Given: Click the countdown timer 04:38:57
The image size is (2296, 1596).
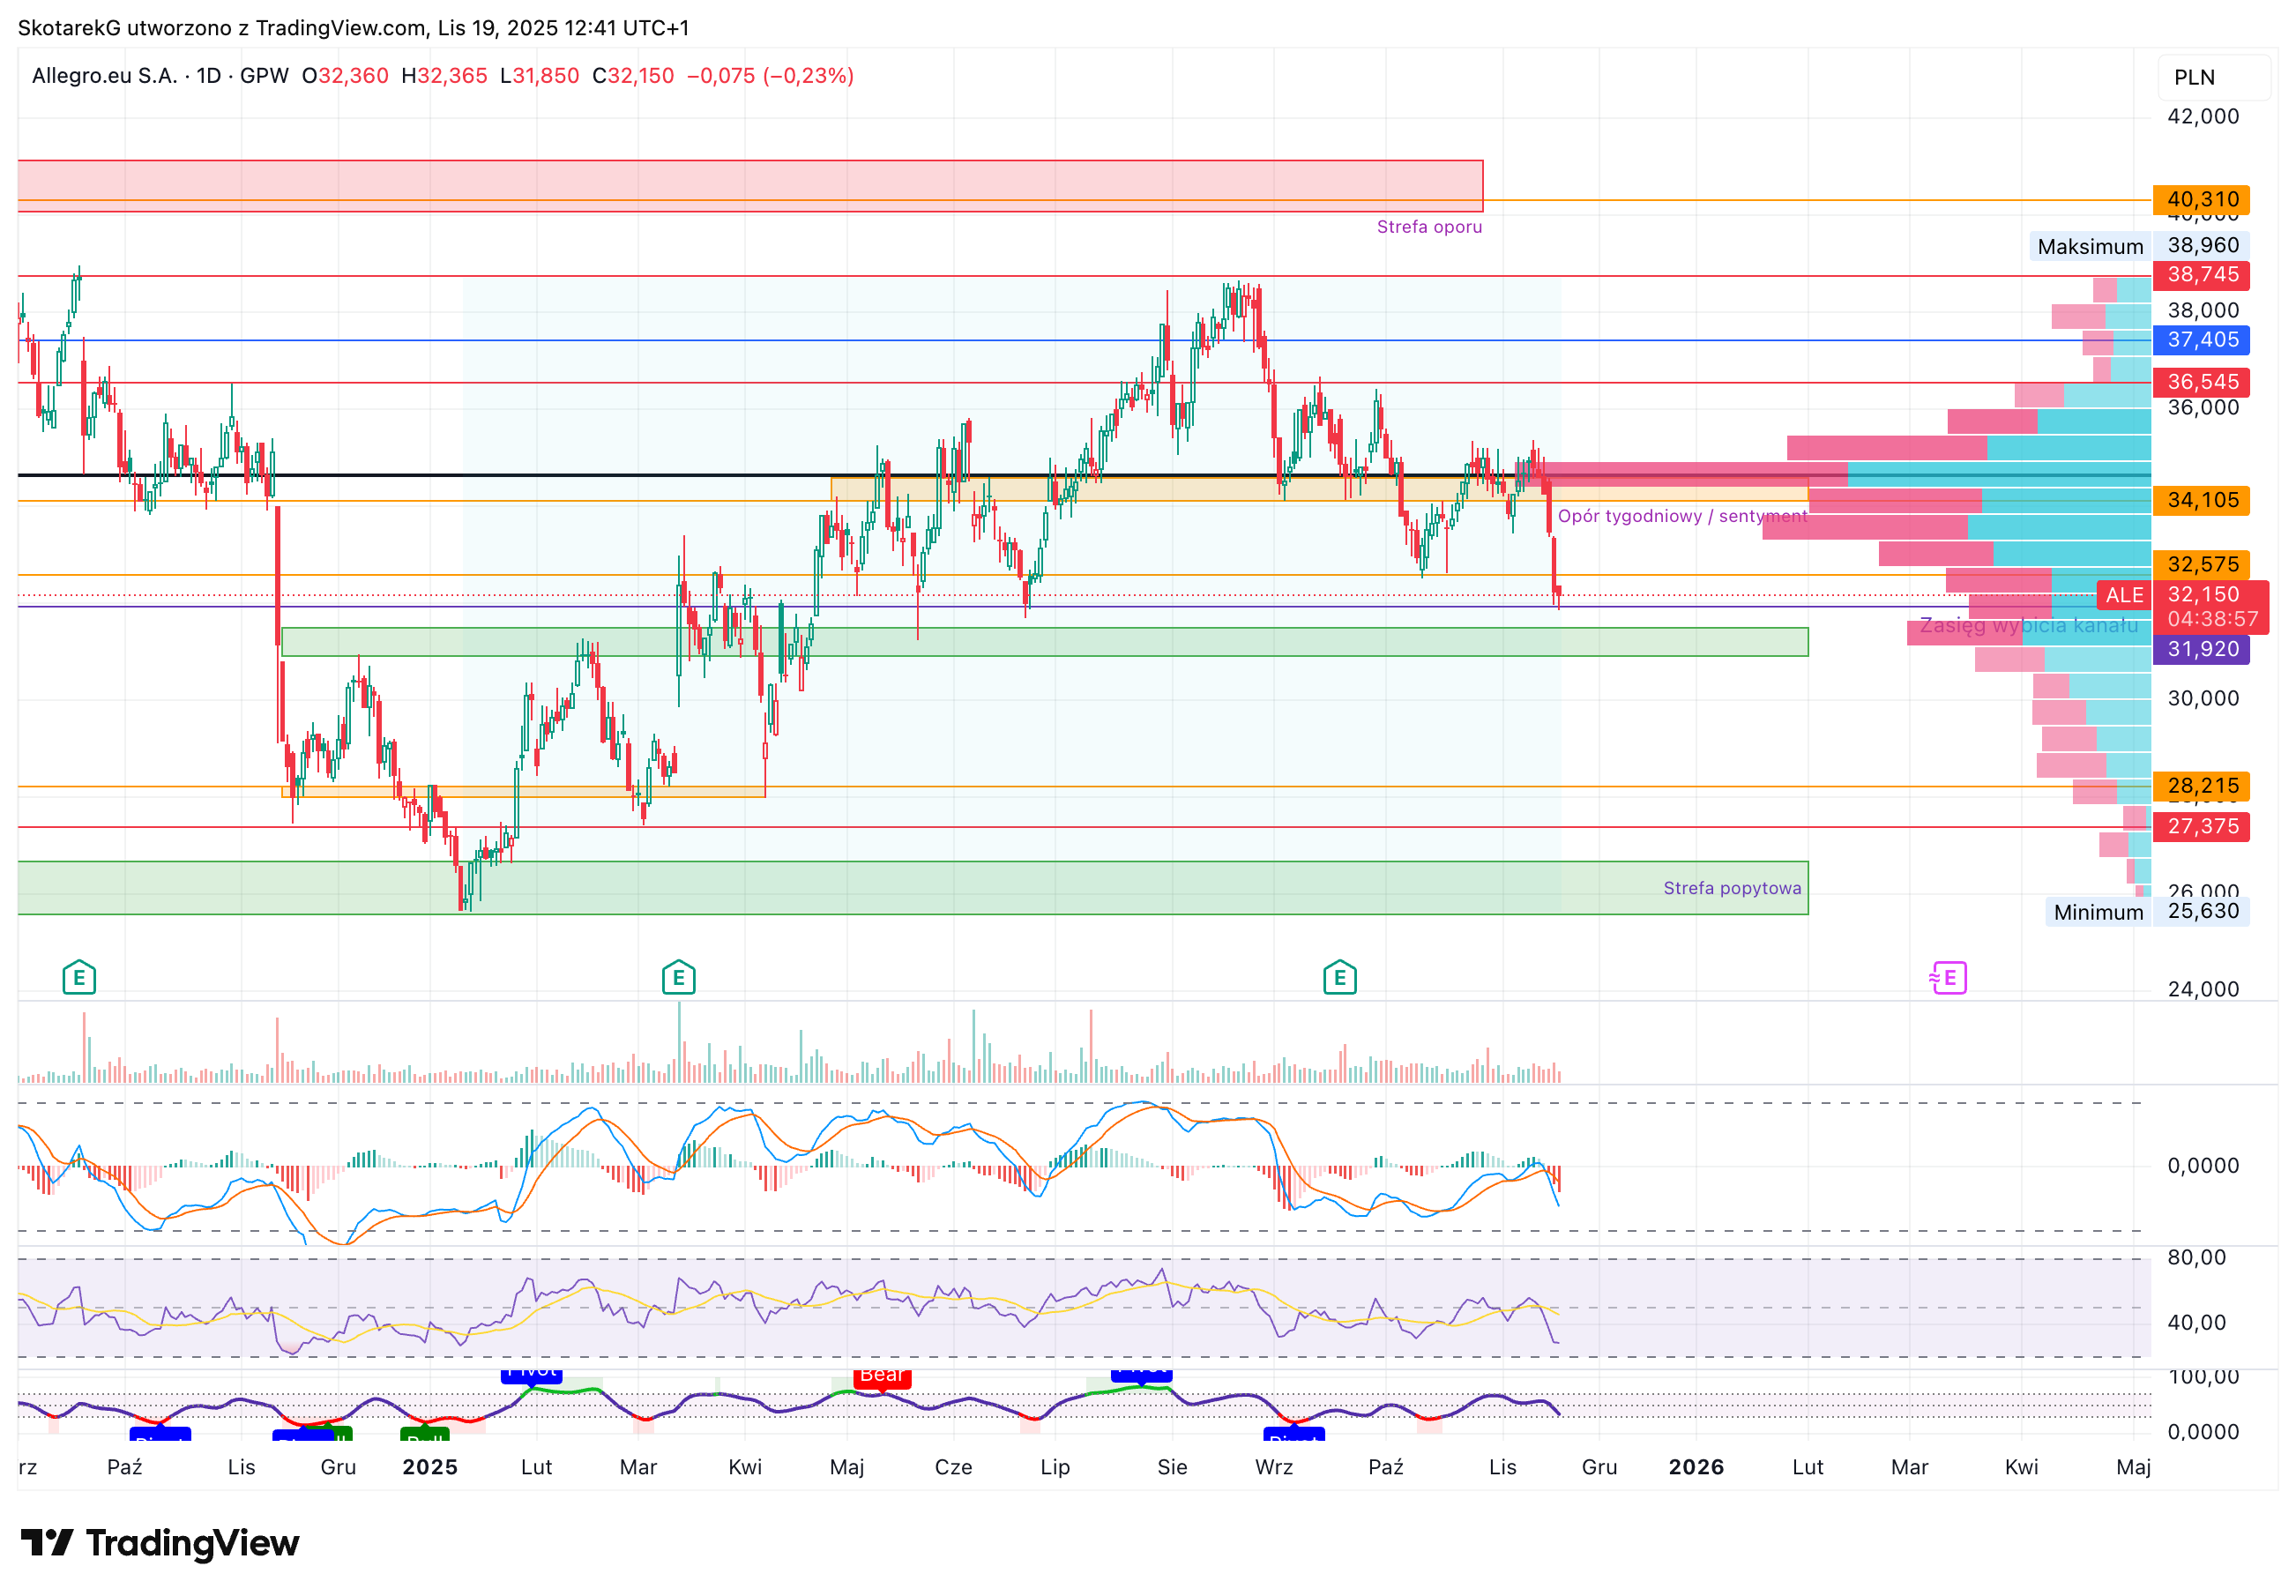Looking at the screenshot, I should coord(2212,620).
